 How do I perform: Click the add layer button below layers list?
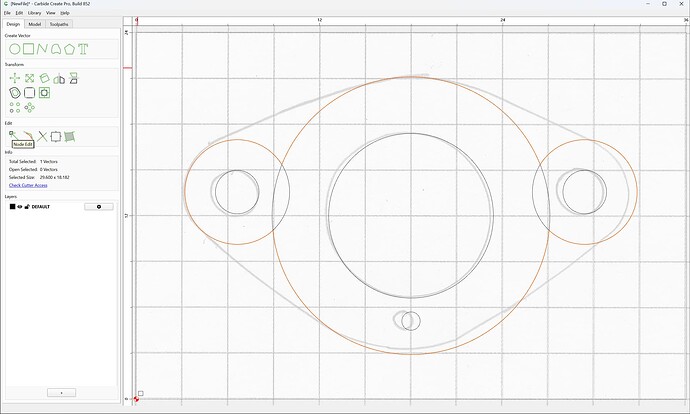61,392
